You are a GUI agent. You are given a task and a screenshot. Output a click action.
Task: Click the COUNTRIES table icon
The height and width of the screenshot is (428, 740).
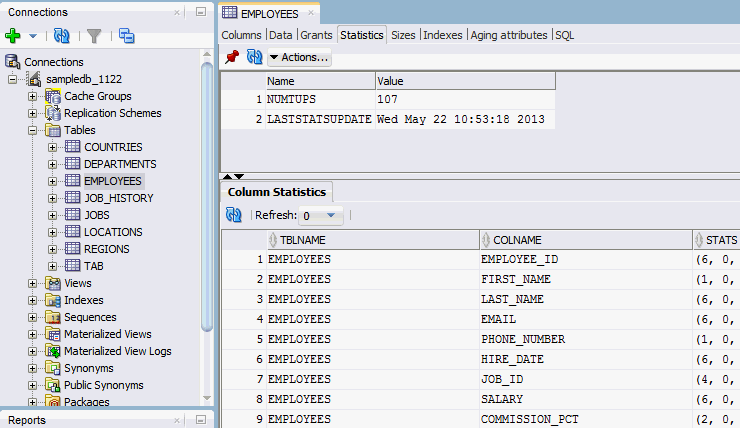[x=72, y=147]
